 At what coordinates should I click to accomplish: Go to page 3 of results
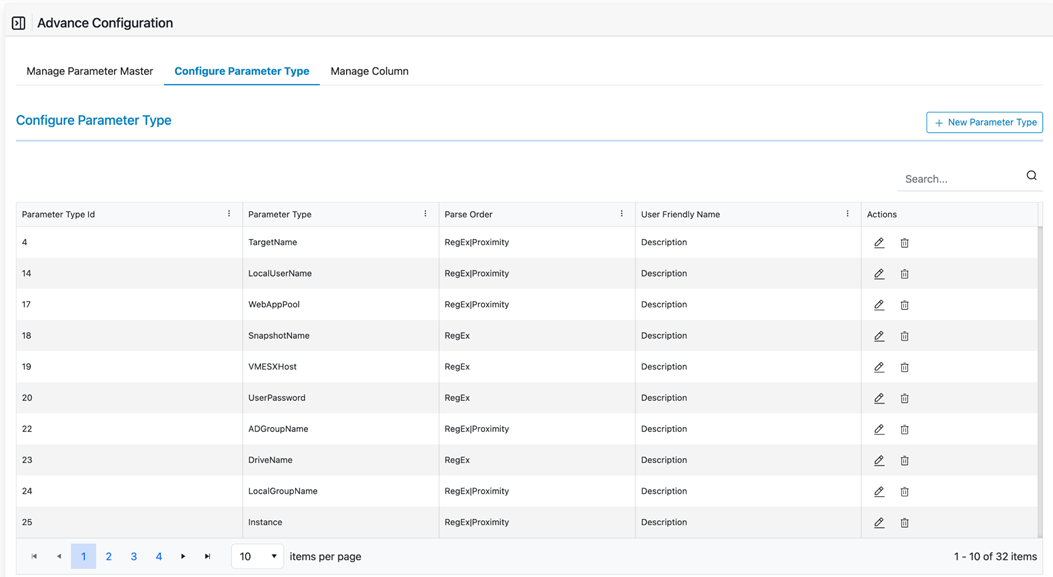(134, 556)
